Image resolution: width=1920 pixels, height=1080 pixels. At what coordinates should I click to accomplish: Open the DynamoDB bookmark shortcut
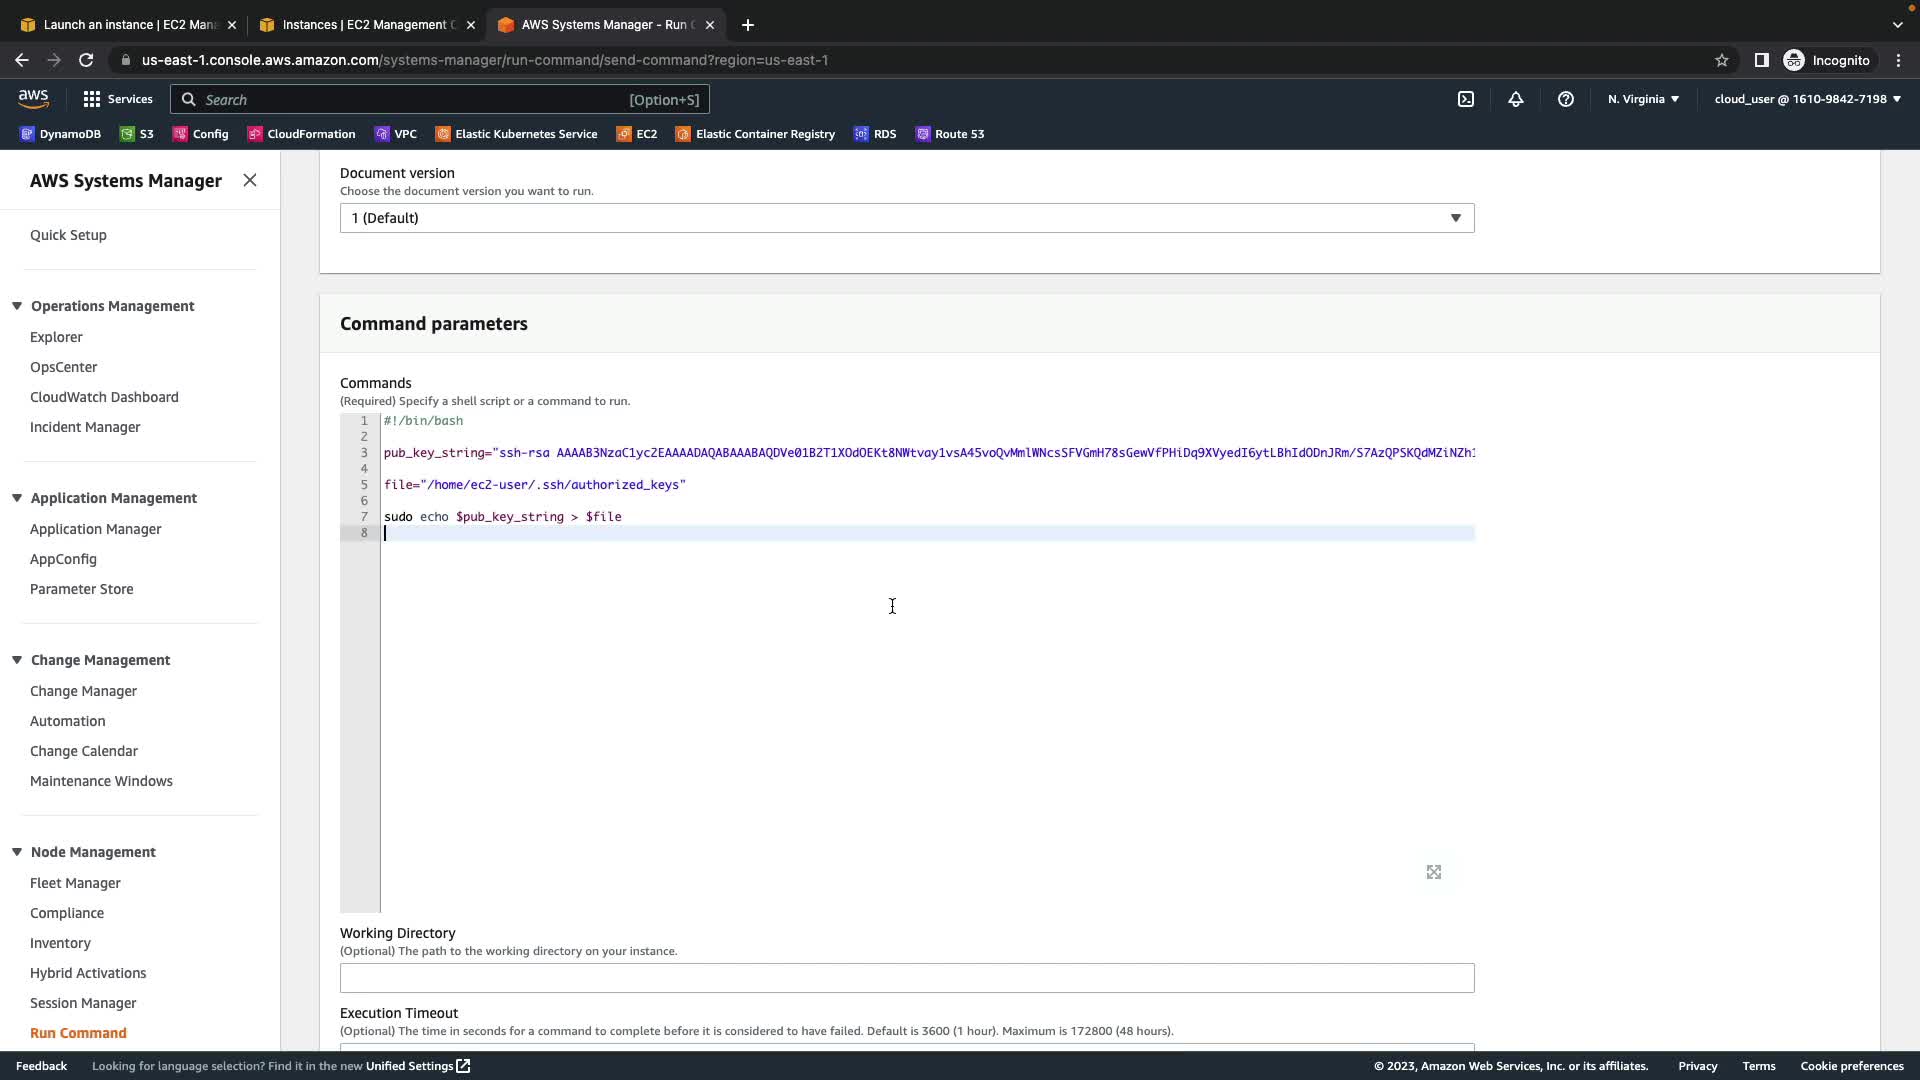tap(60, 134)
